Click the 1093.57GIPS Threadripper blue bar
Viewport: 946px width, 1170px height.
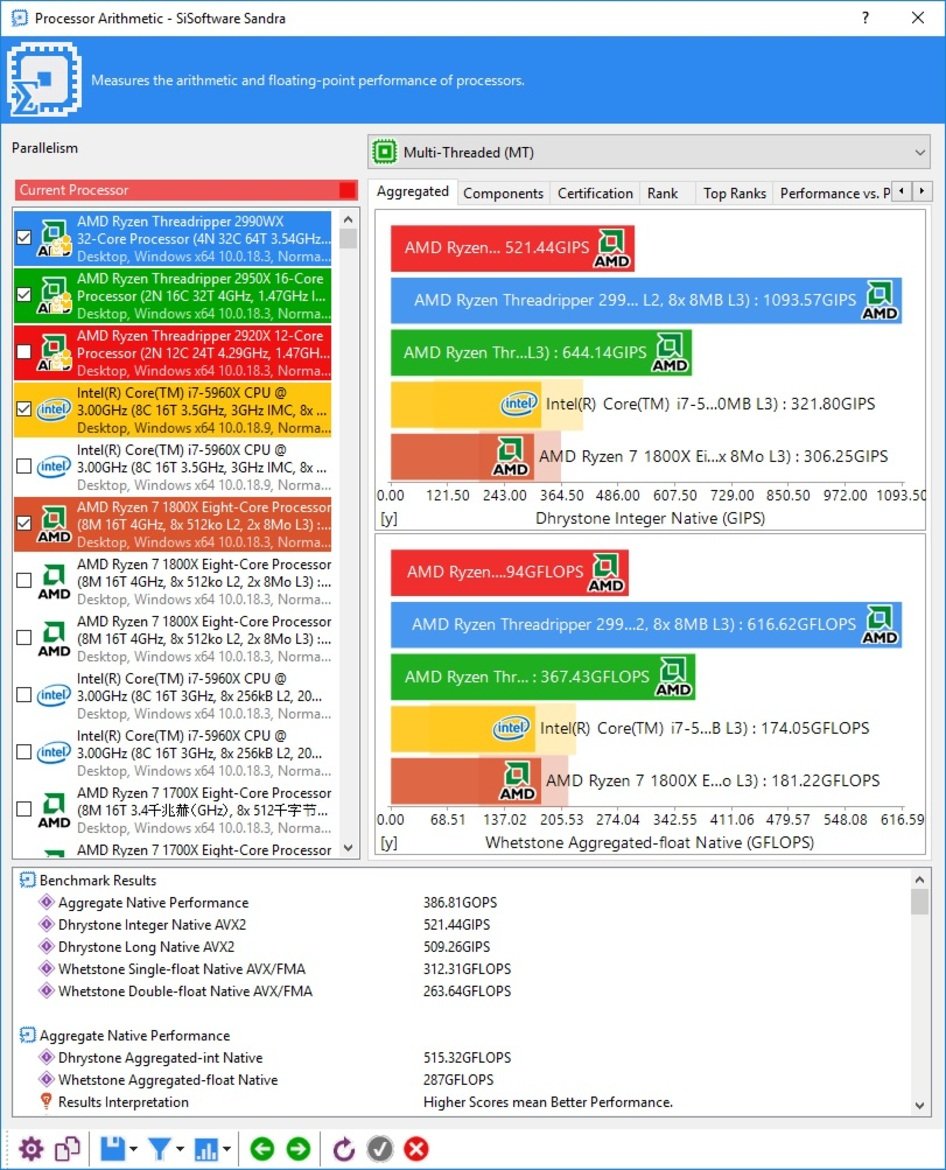pos(646,300)
